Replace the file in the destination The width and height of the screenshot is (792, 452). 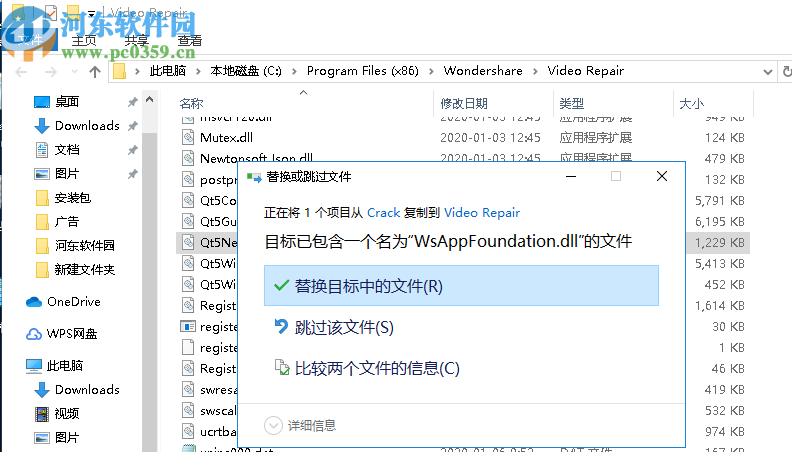(461, 286)
